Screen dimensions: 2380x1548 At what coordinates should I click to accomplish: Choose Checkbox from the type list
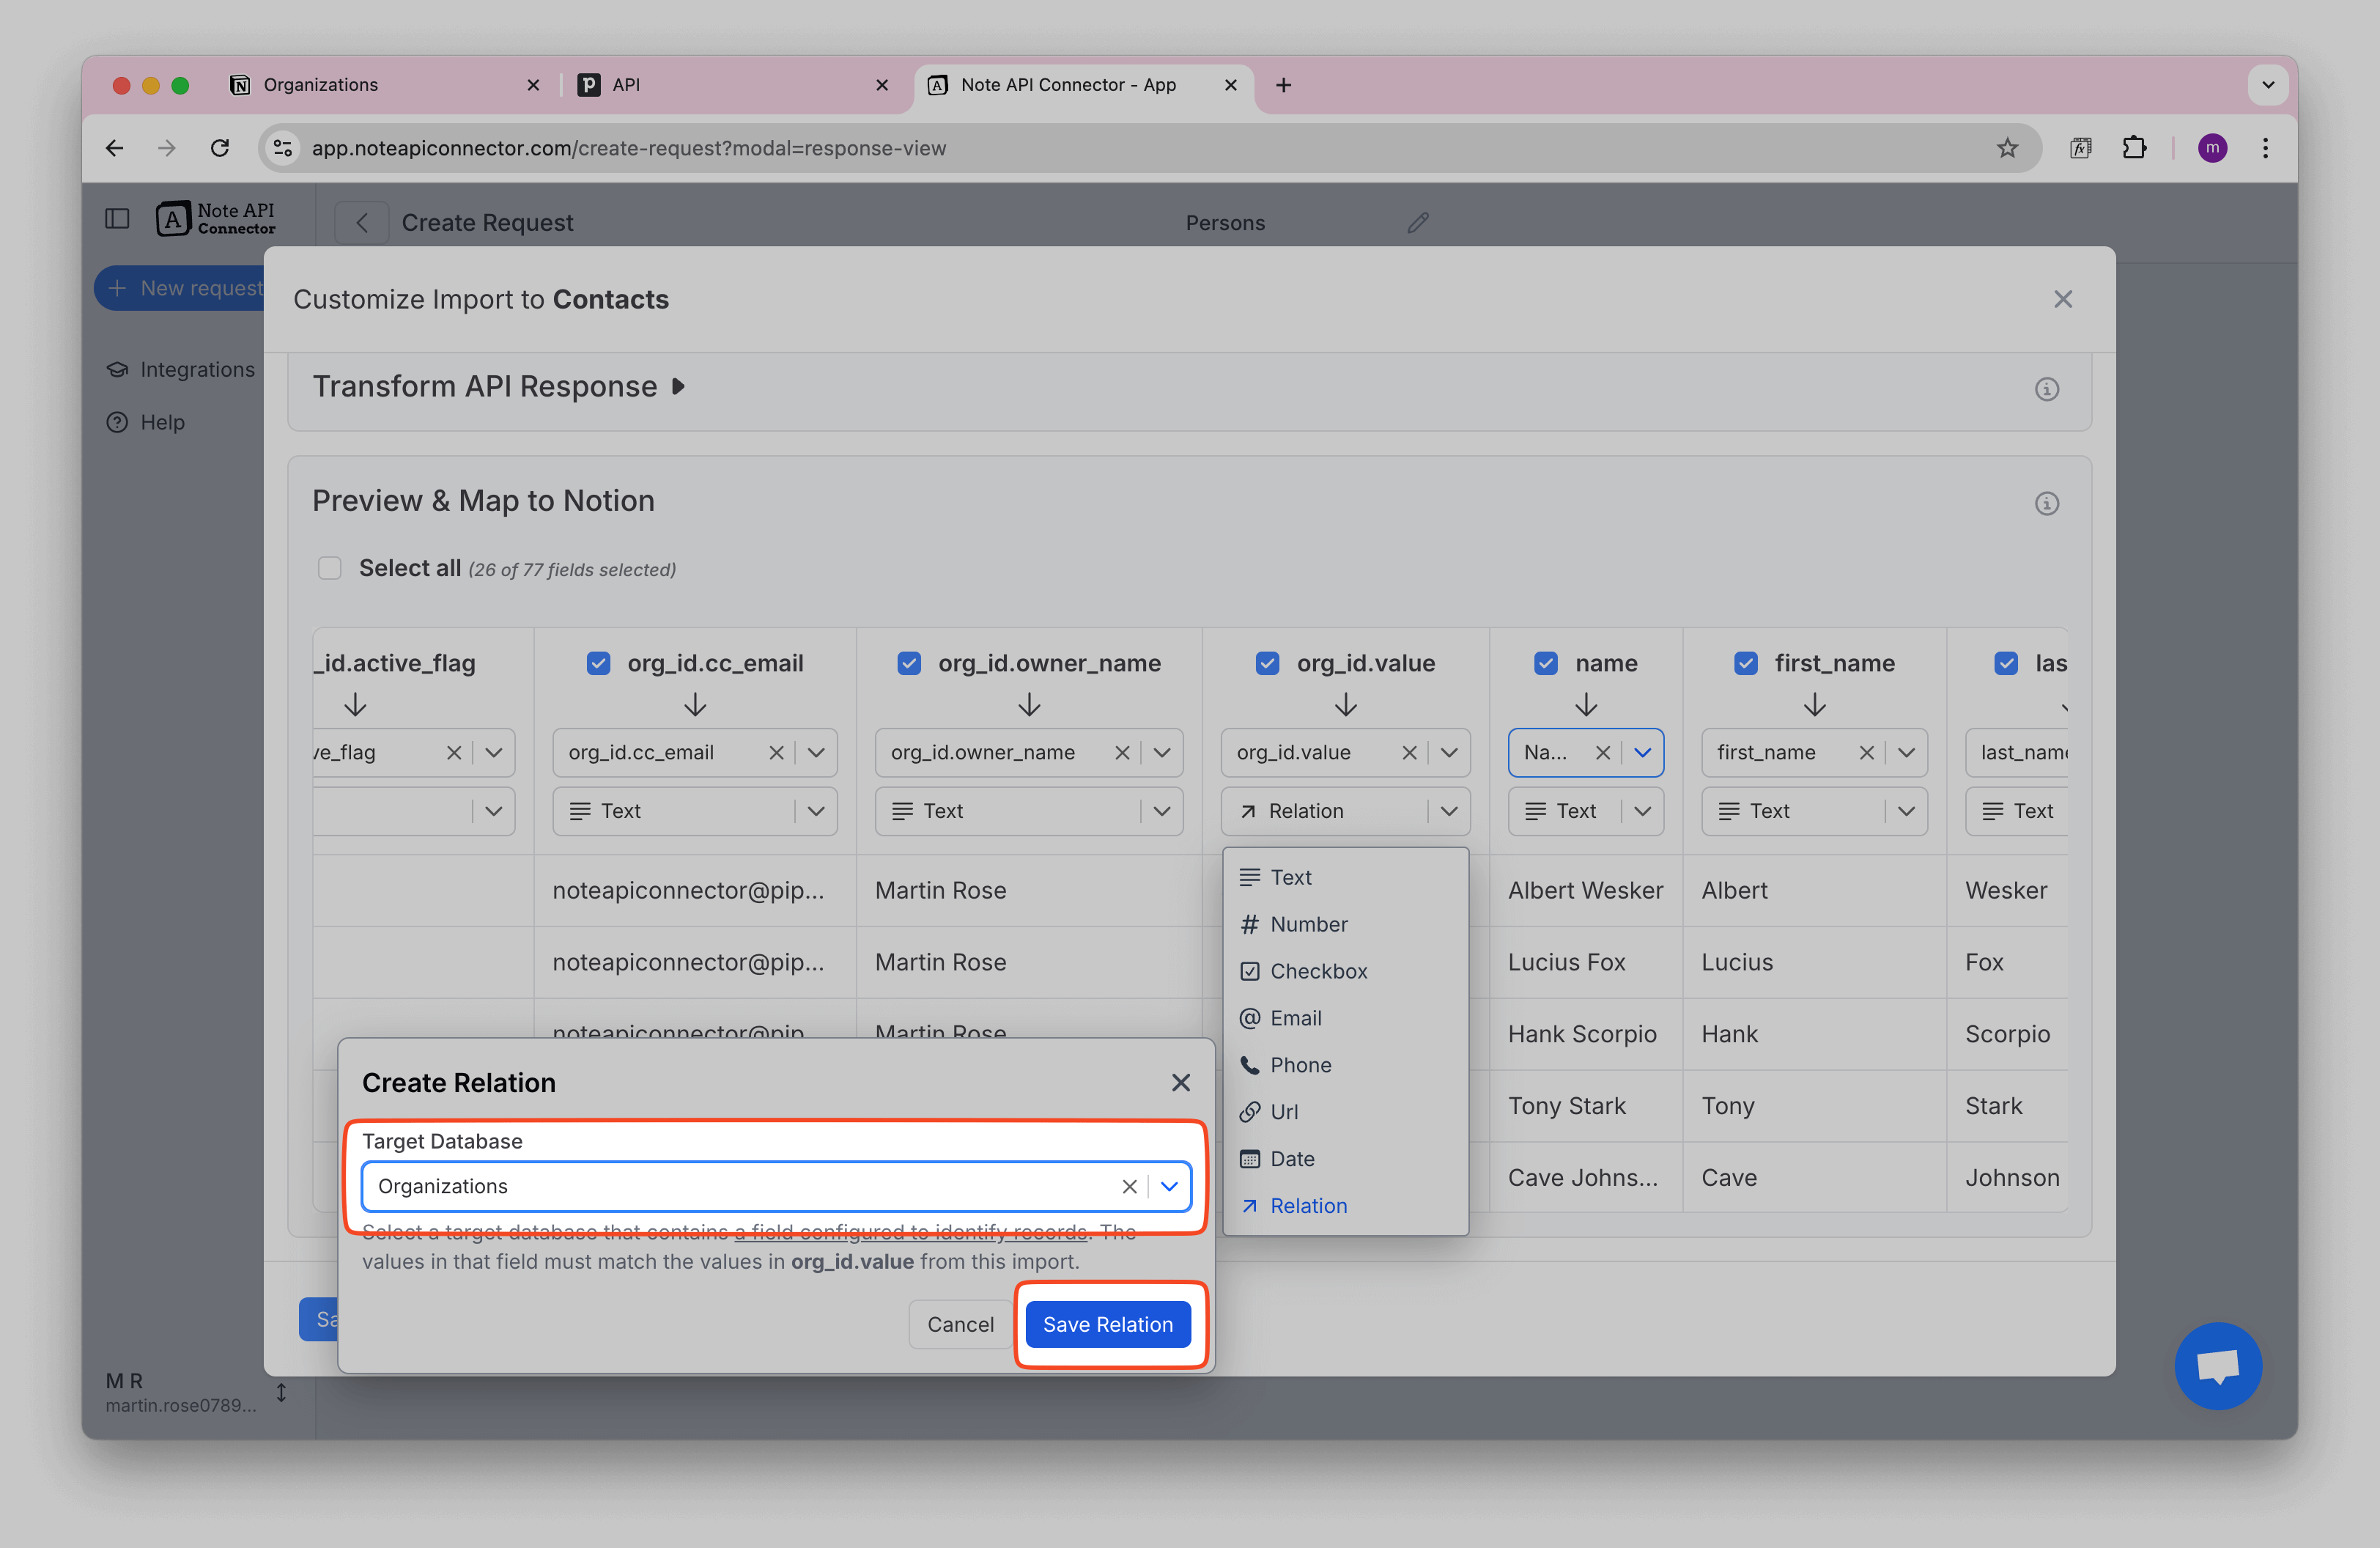pos(1345,971)
